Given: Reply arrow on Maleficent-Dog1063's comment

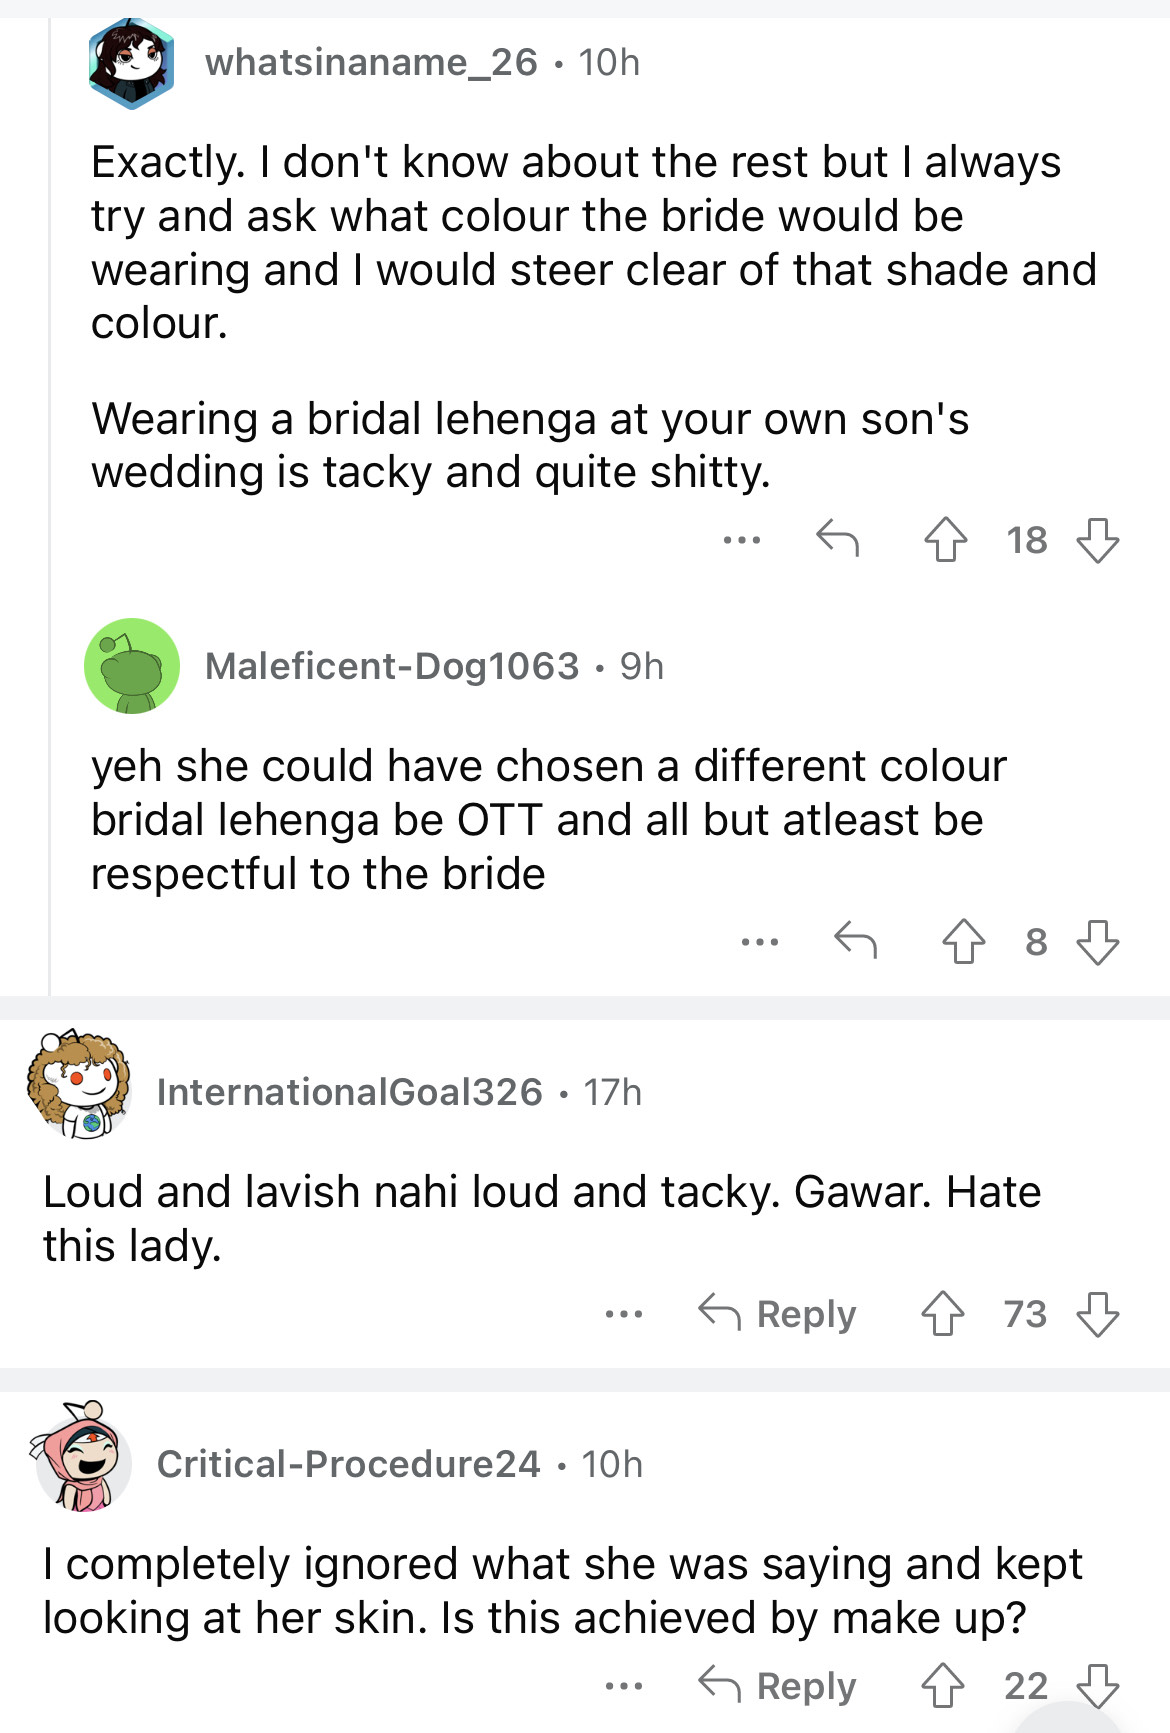Looking at the screenshot, I should point(856,940).
